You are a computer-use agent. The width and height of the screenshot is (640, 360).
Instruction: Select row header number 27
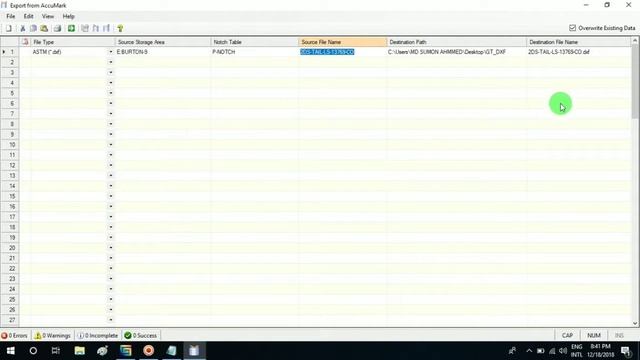click(10, 320)
